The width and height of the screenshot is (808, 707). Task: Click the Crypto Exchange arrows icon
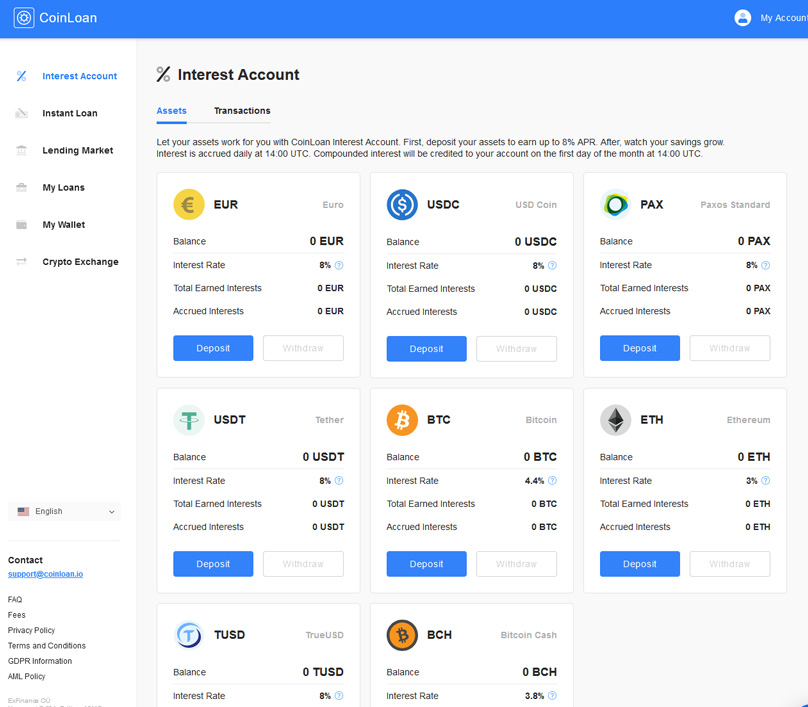(x=21, y=262)
